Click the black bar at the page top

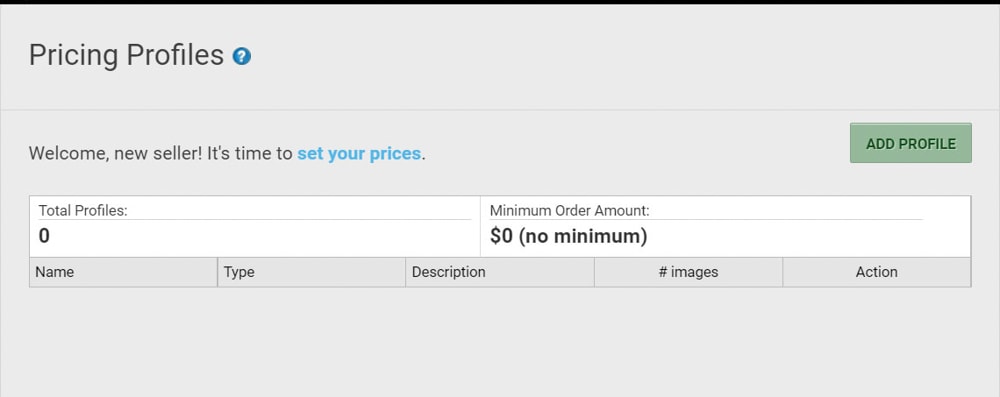tap(500, 2)
